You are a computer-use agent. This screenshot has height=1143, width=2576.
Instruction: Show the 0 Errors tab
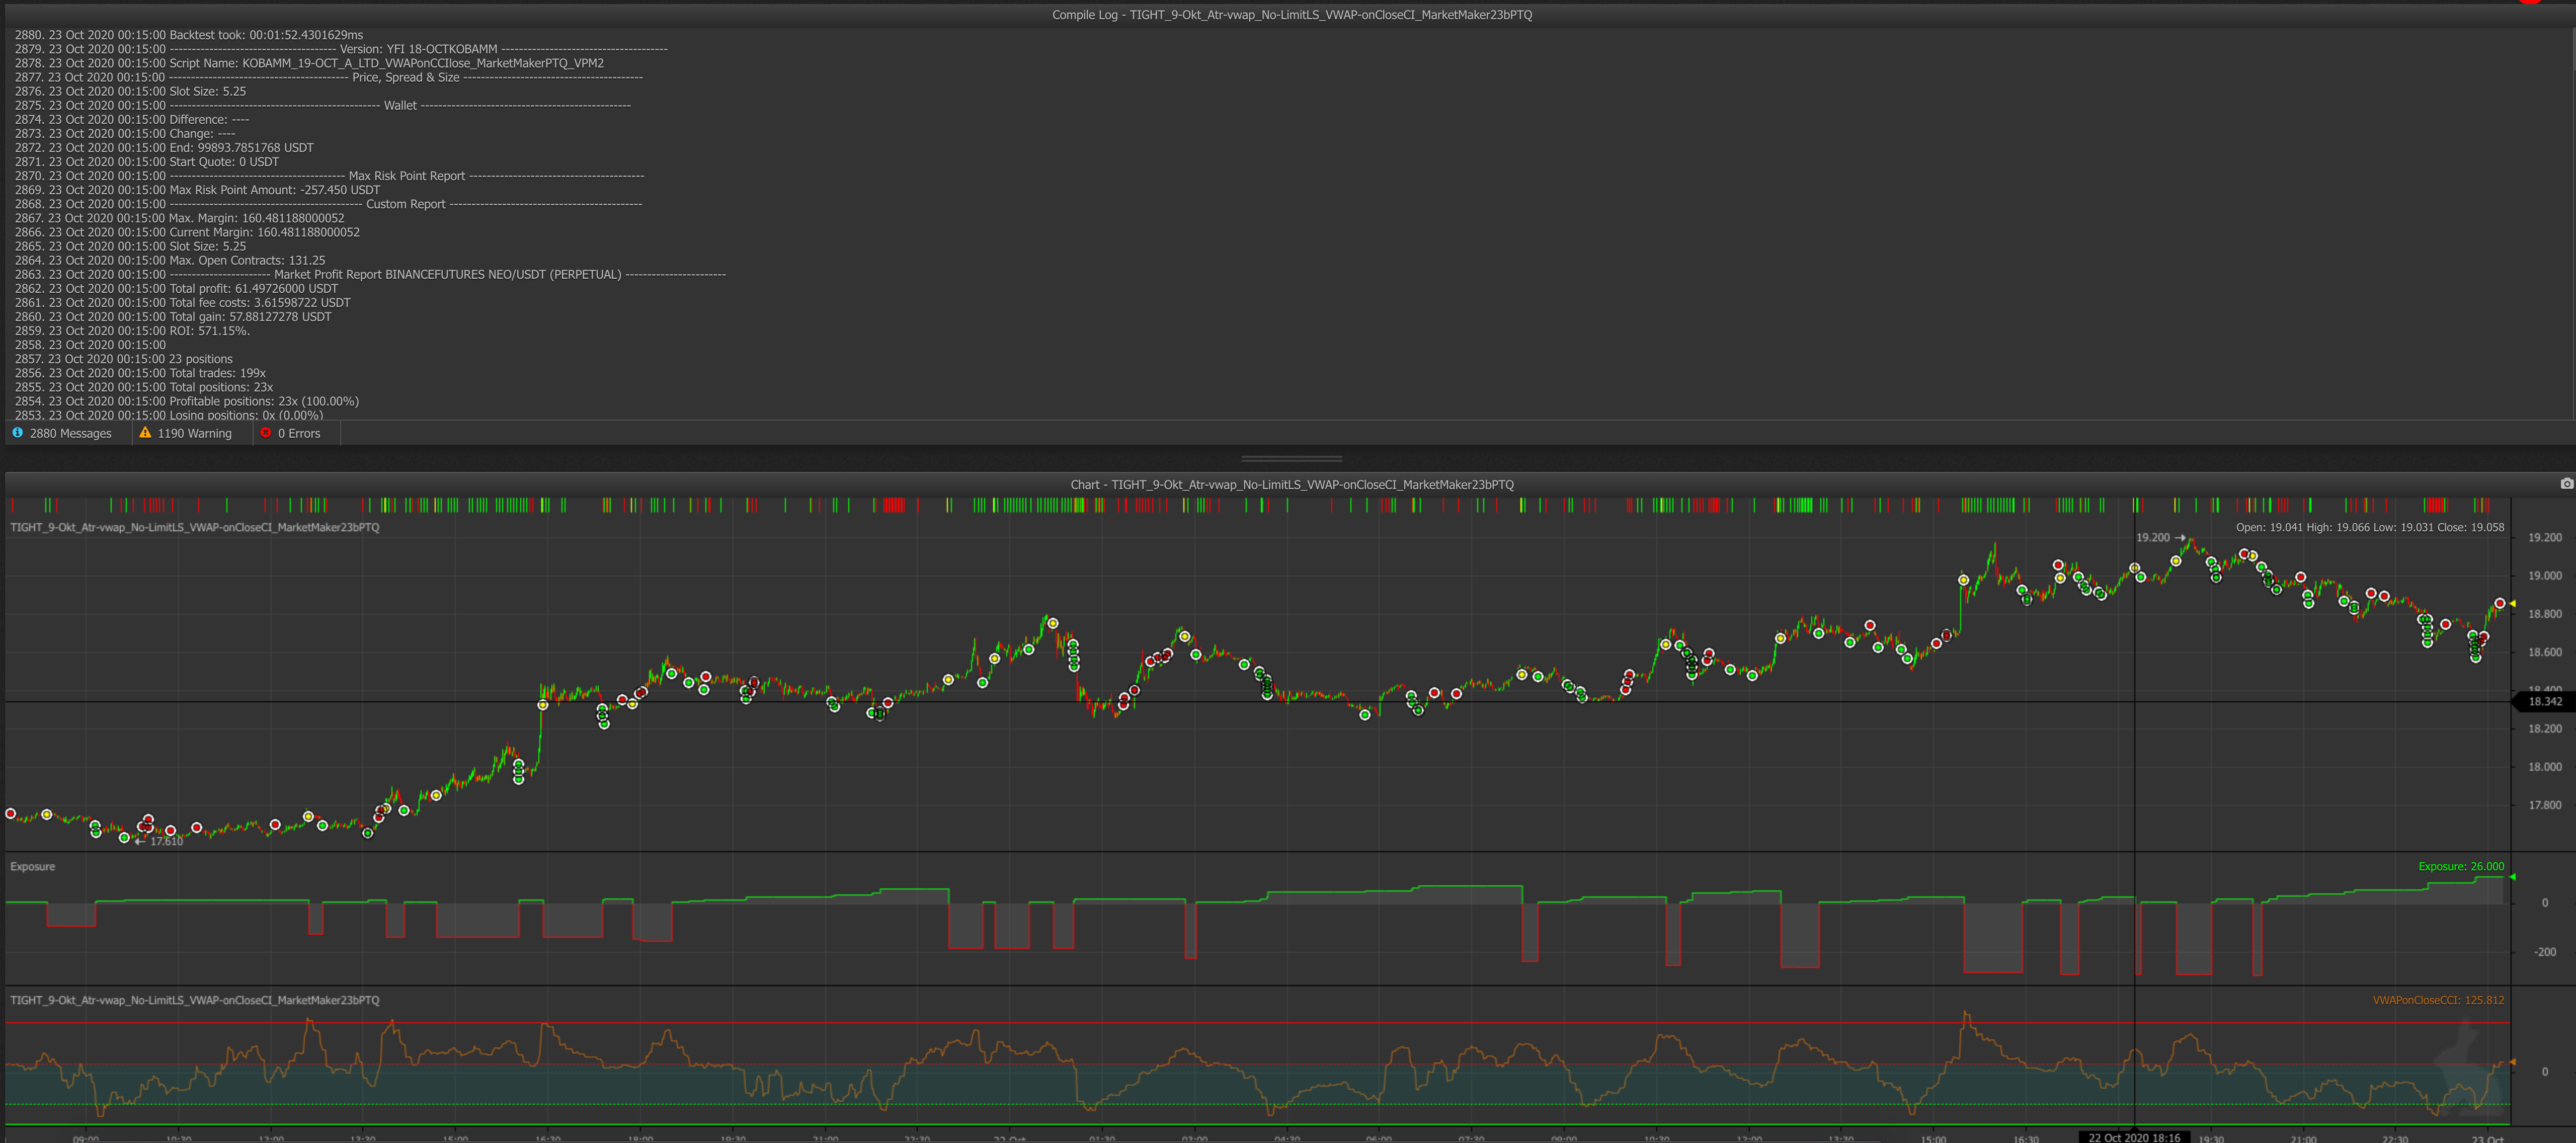click(x=291, y=433)
